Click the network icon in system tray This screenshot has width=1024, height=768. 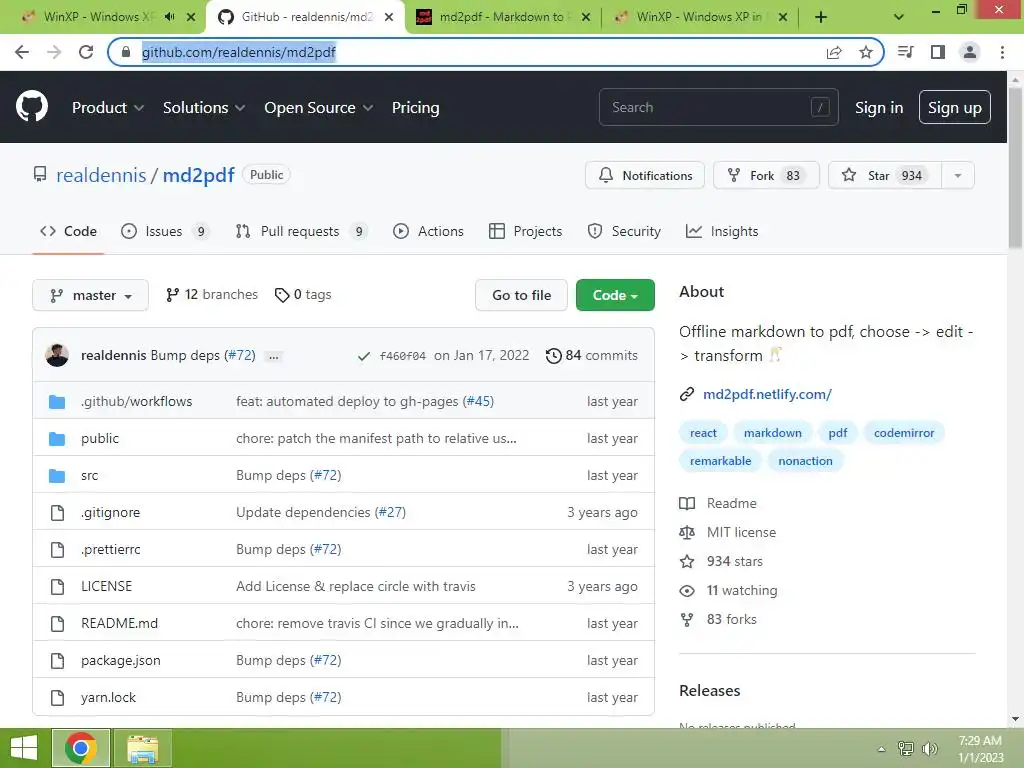(906, 748)
